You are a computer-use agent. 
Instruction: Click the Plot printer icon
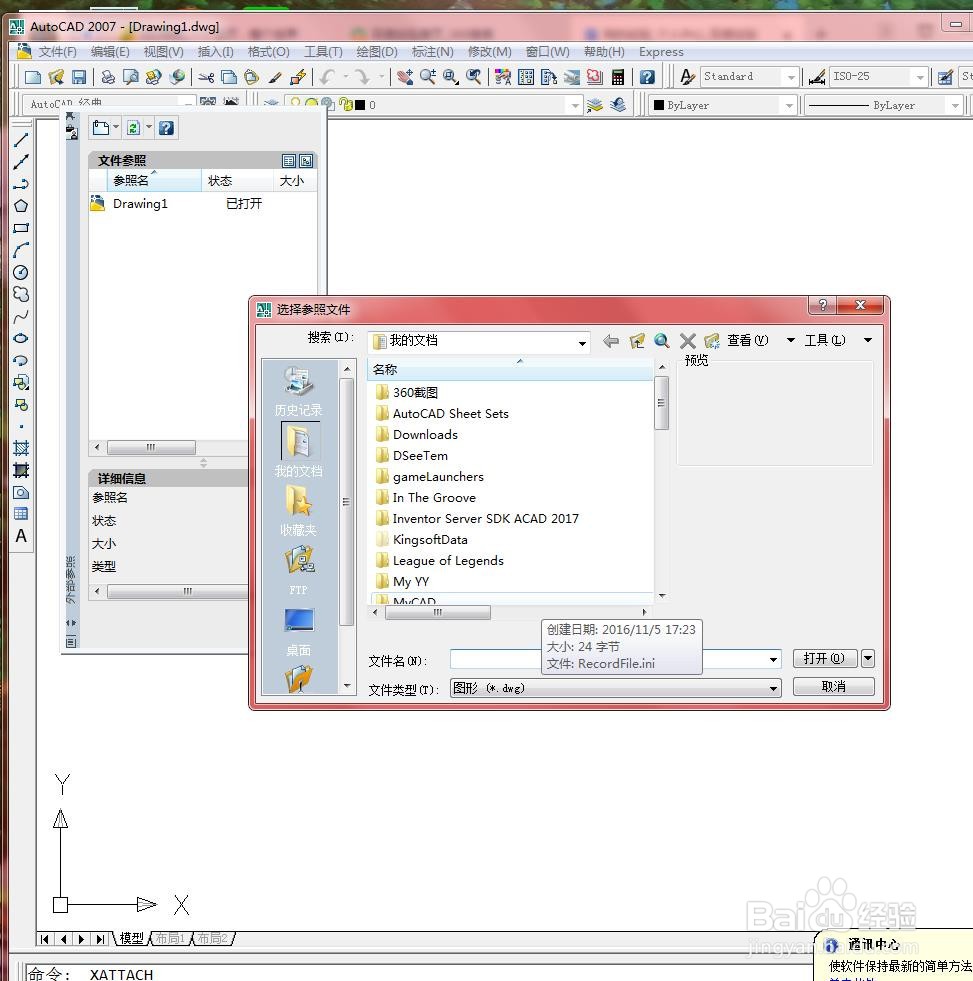pos(108,77)
